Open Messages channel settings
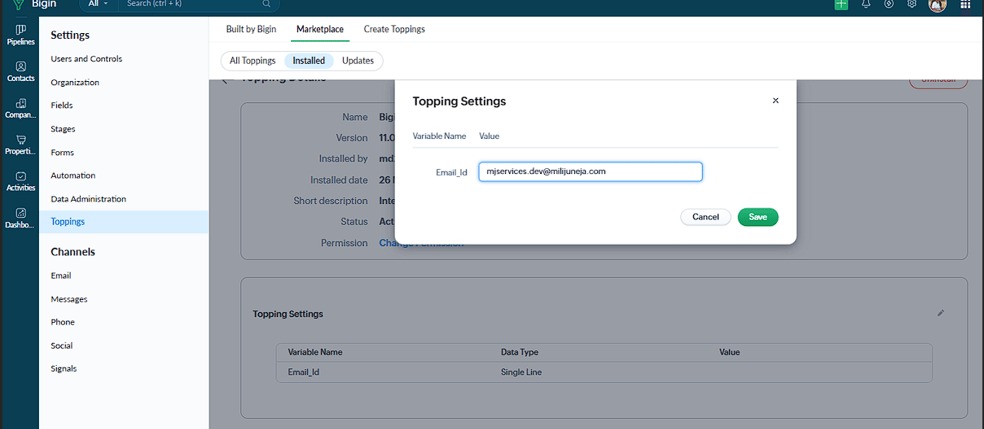The width and height of the screenshot is (984, 429). (69, 299)
